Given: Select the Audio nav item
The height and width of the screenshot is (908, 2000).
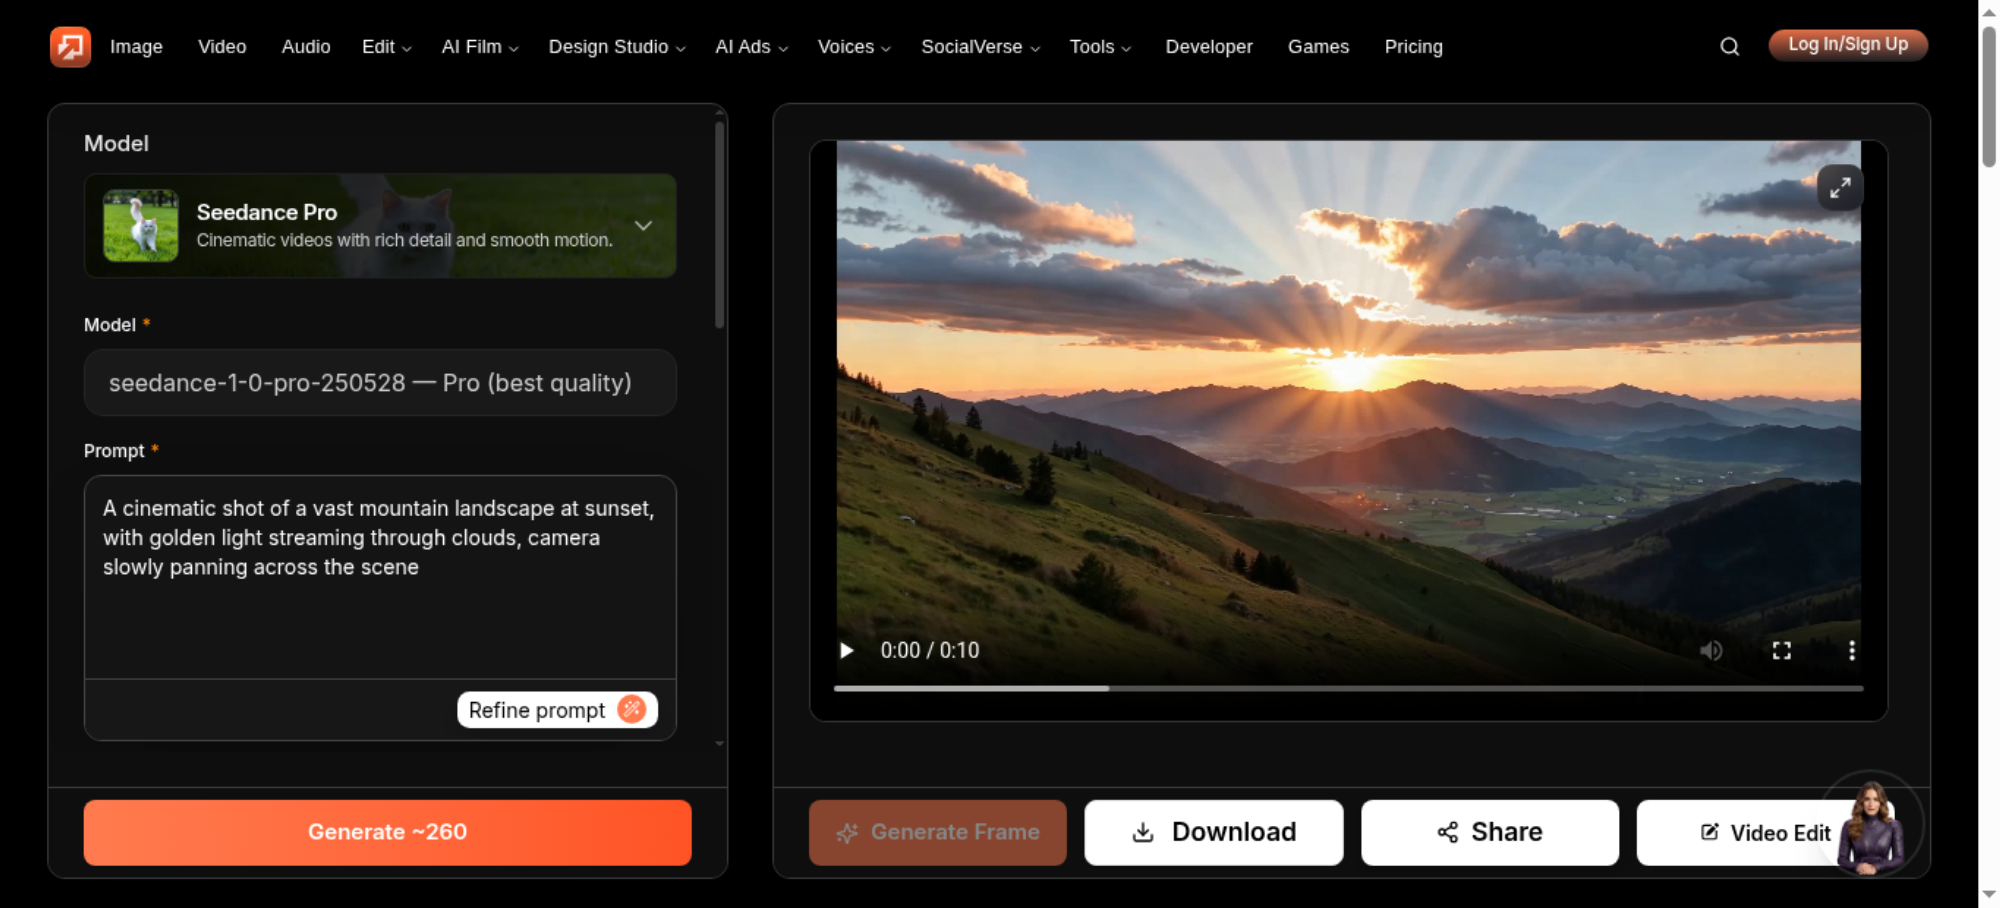Looking at the screenshot, I should [306, 47].
